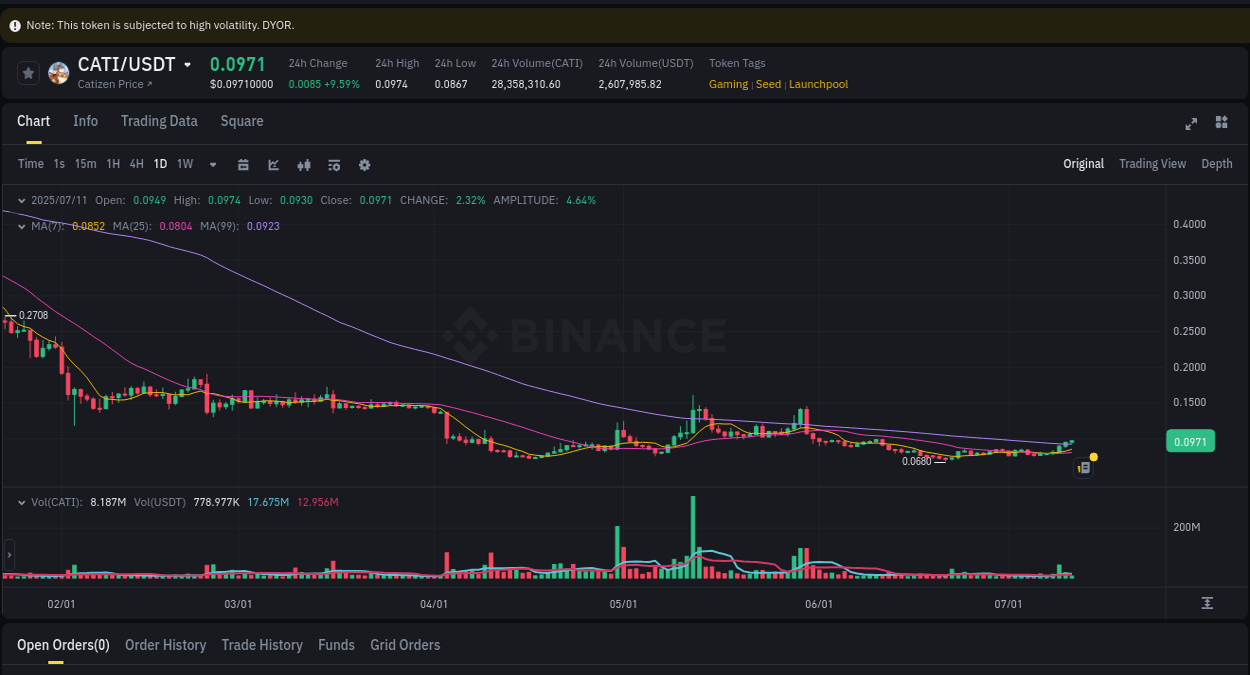Expand chart to fullscreen with arrows icon
1250x675 pixels.
(1191, 123)
